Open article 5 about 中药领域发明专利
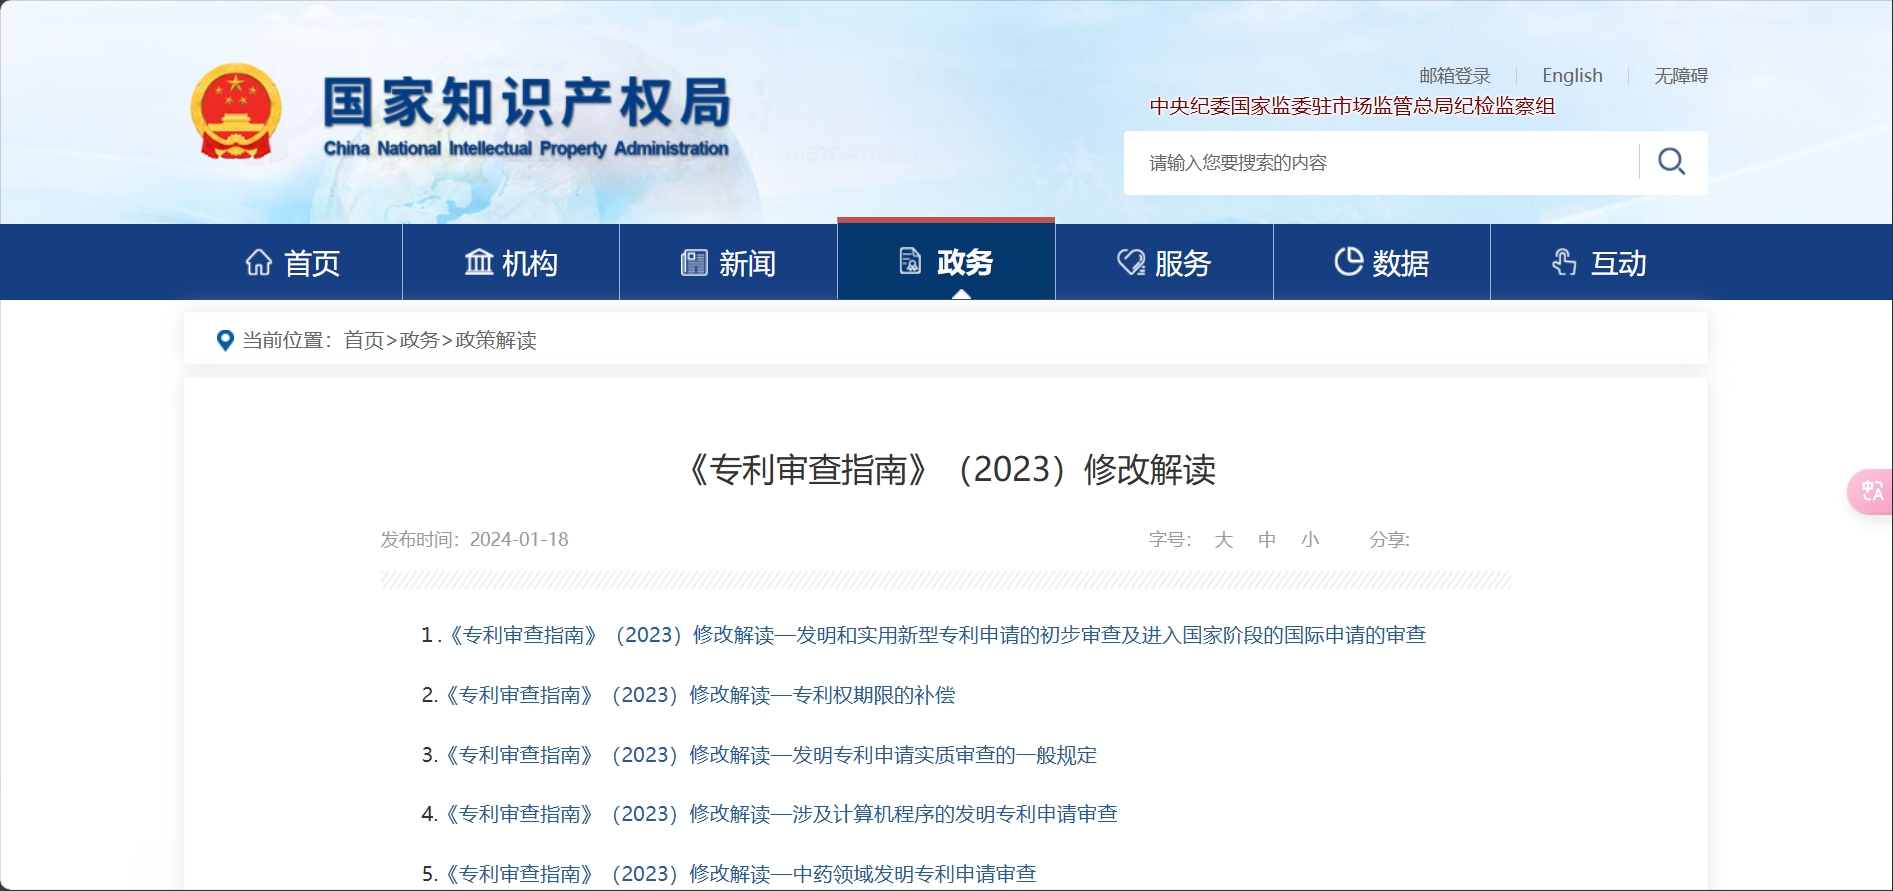The image size is (1893, 891). click(x=739, y=874)
